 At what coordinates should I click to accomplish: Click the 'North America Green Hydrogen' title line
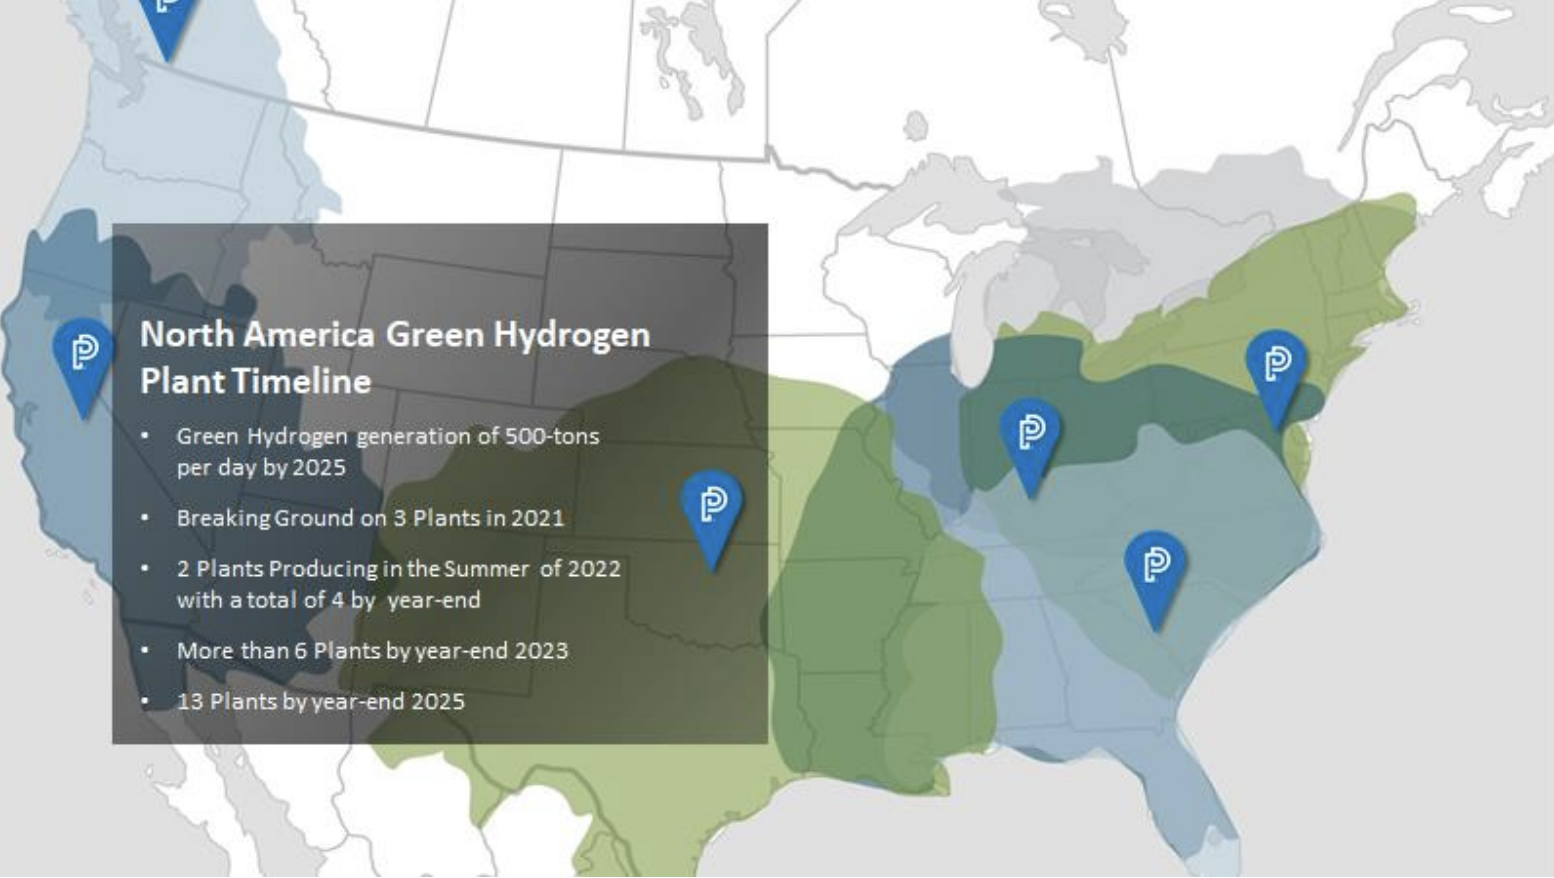pyautogui.click(x=395, y=334)
